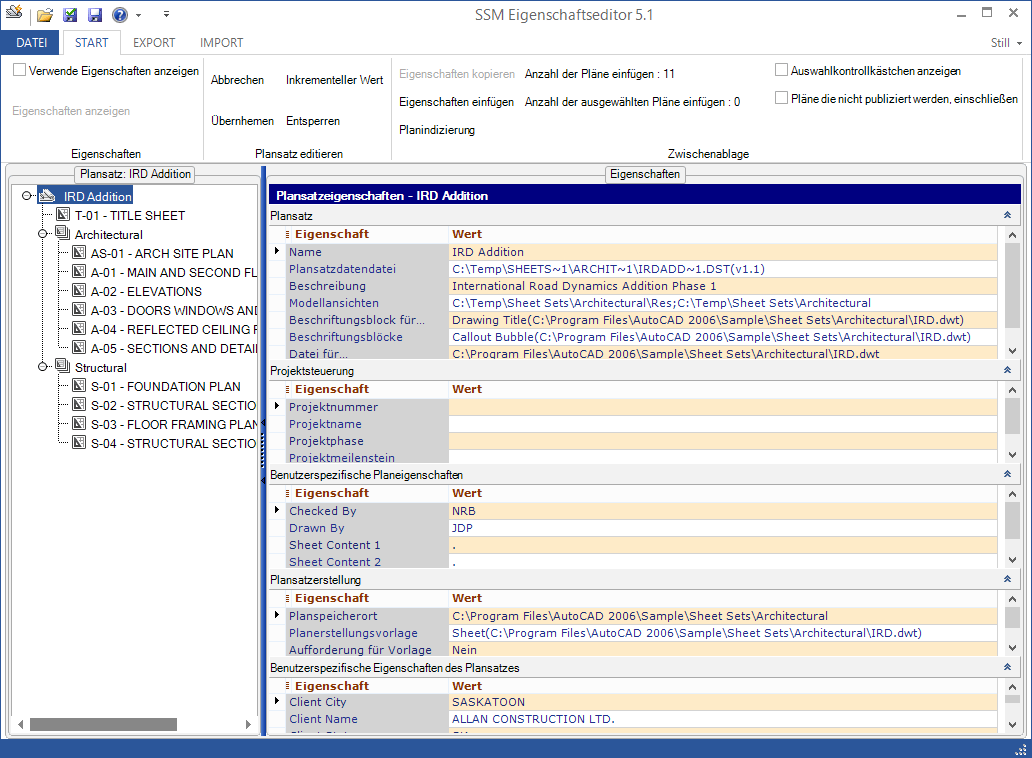Image resolution: width=1032 pixels, height=758 pixels.
Task: Click the sheet icon beside A-03 - DOORS WINDOWS
Action: point(79,310)
